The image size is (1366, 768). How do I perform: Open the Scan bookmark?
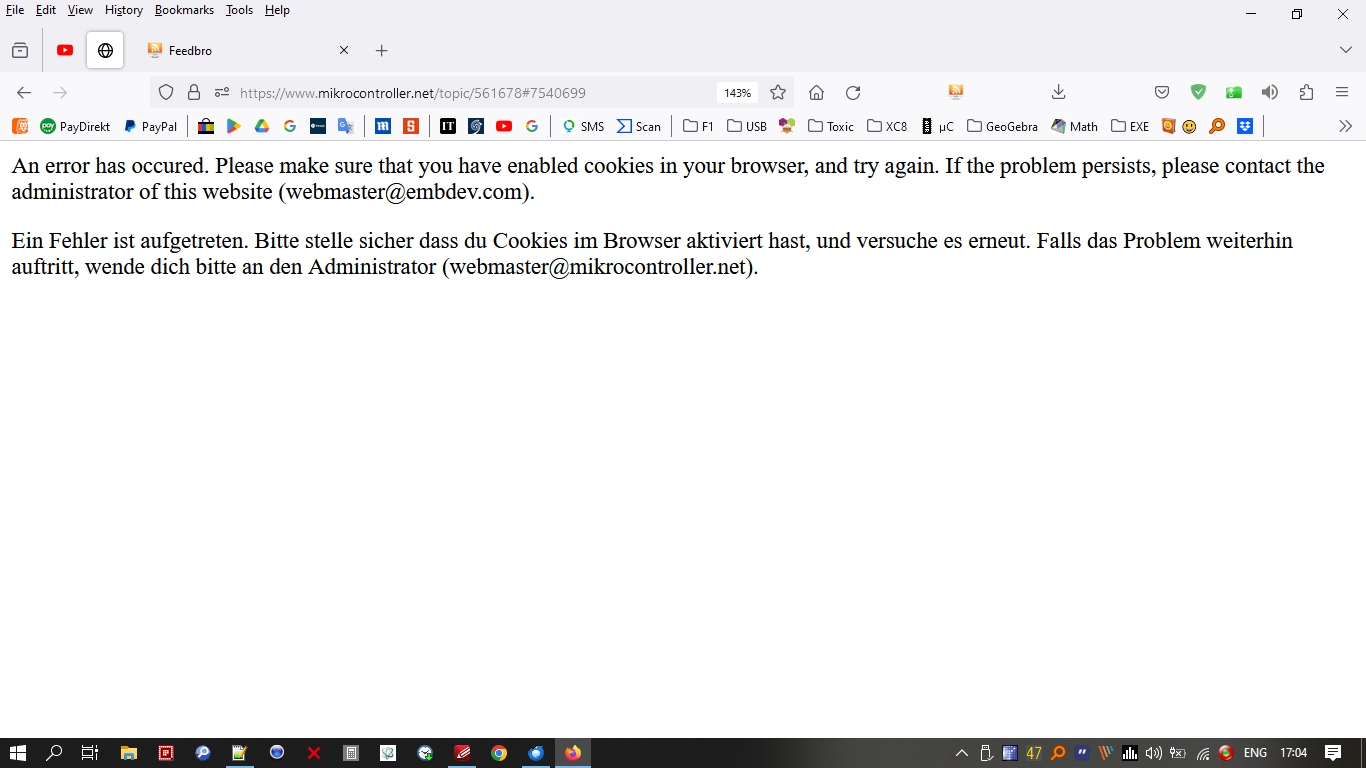point(638,126)
